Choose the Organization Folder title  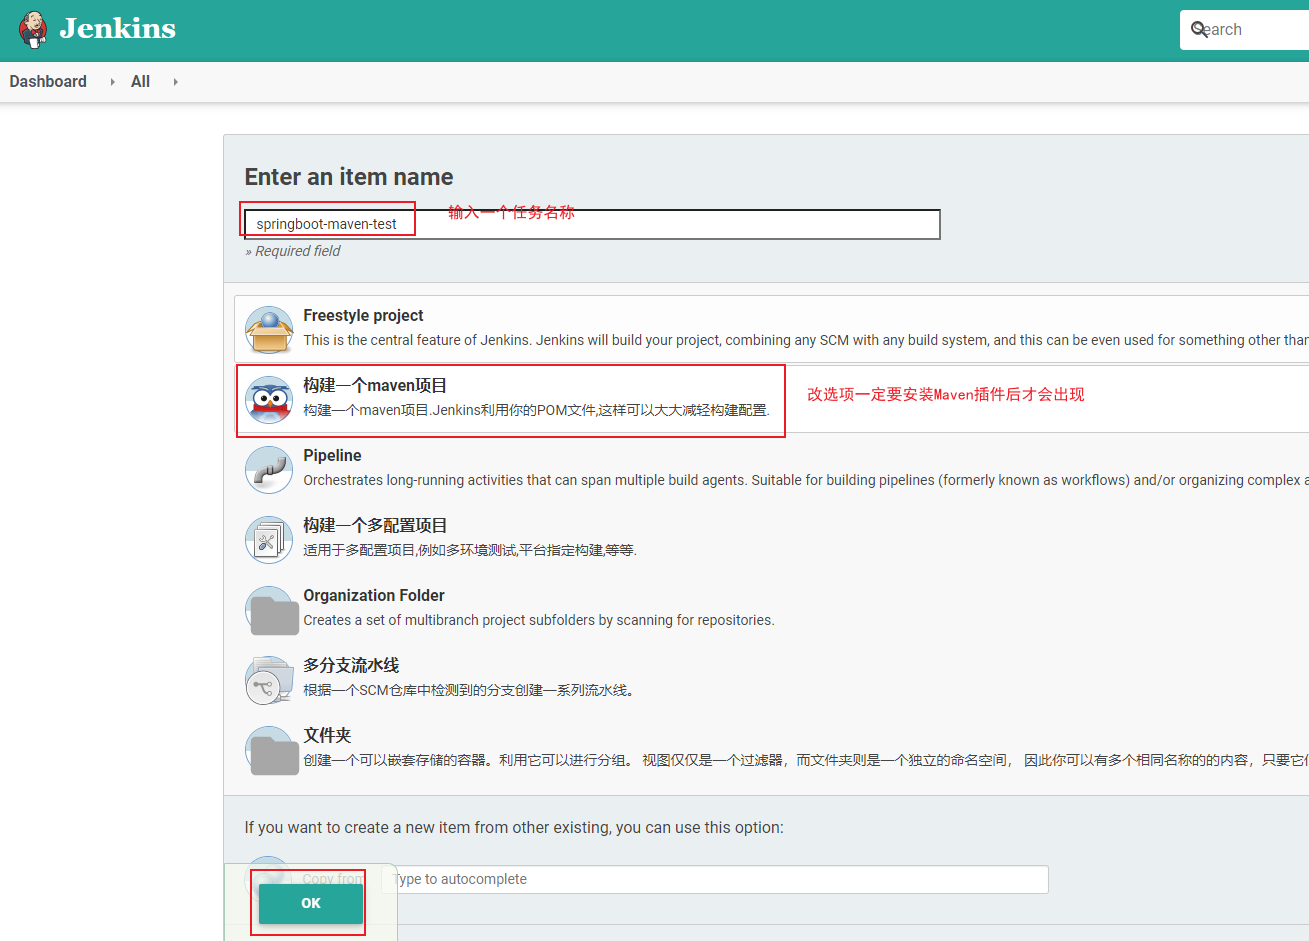tap(374, 595)
